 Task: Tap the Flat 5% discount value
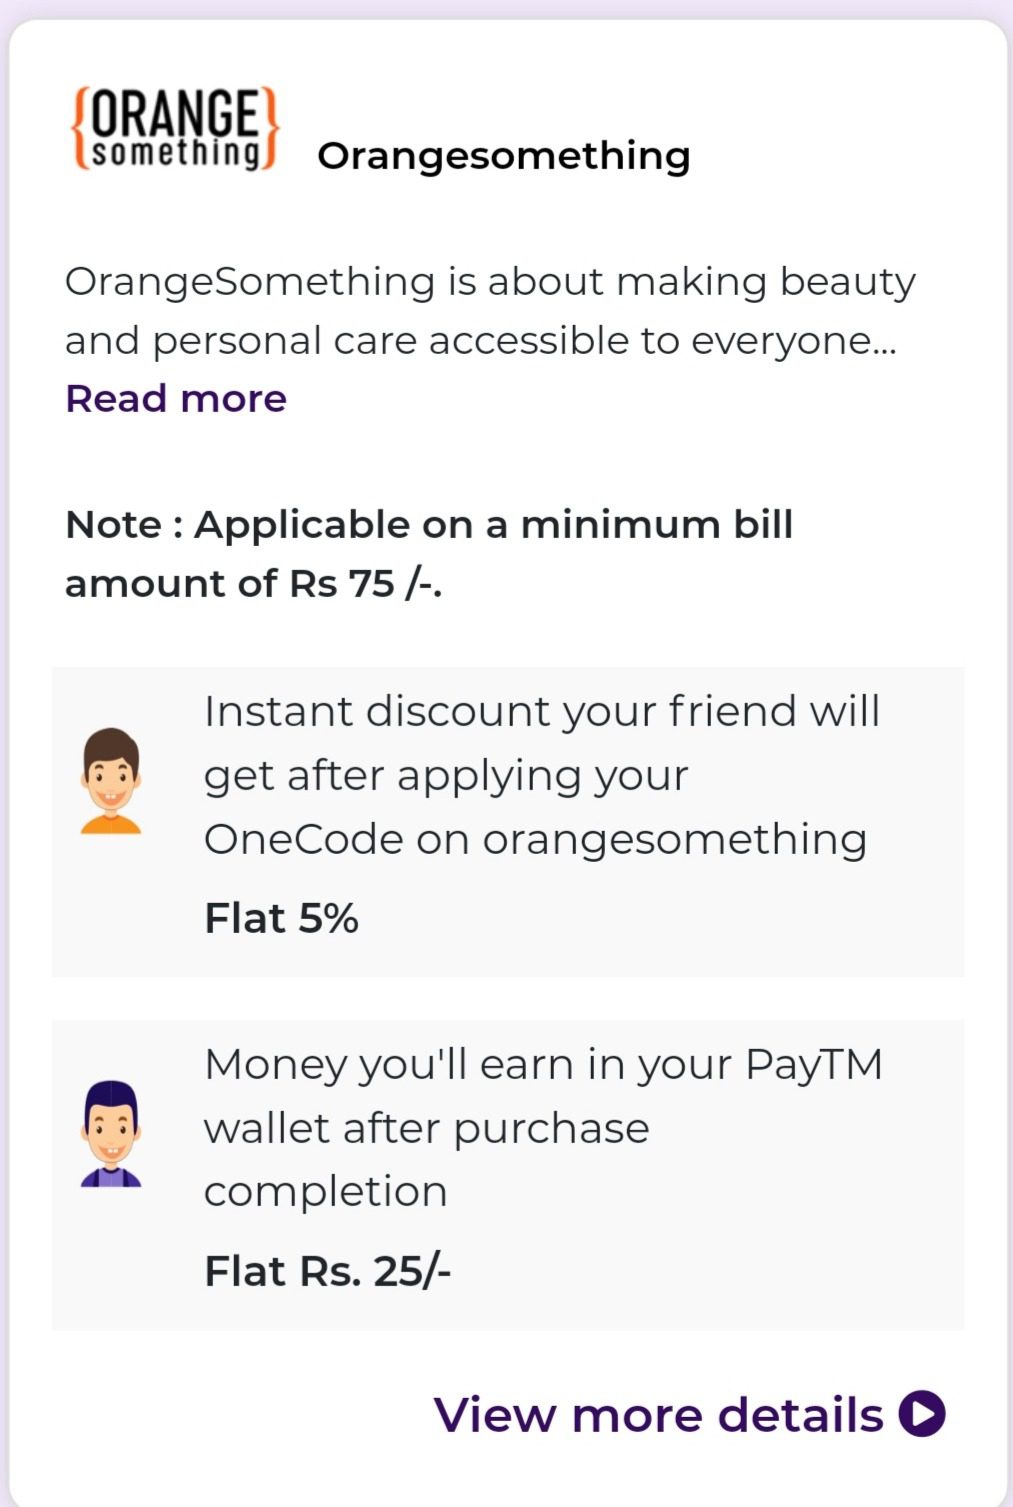pos(281,918)
